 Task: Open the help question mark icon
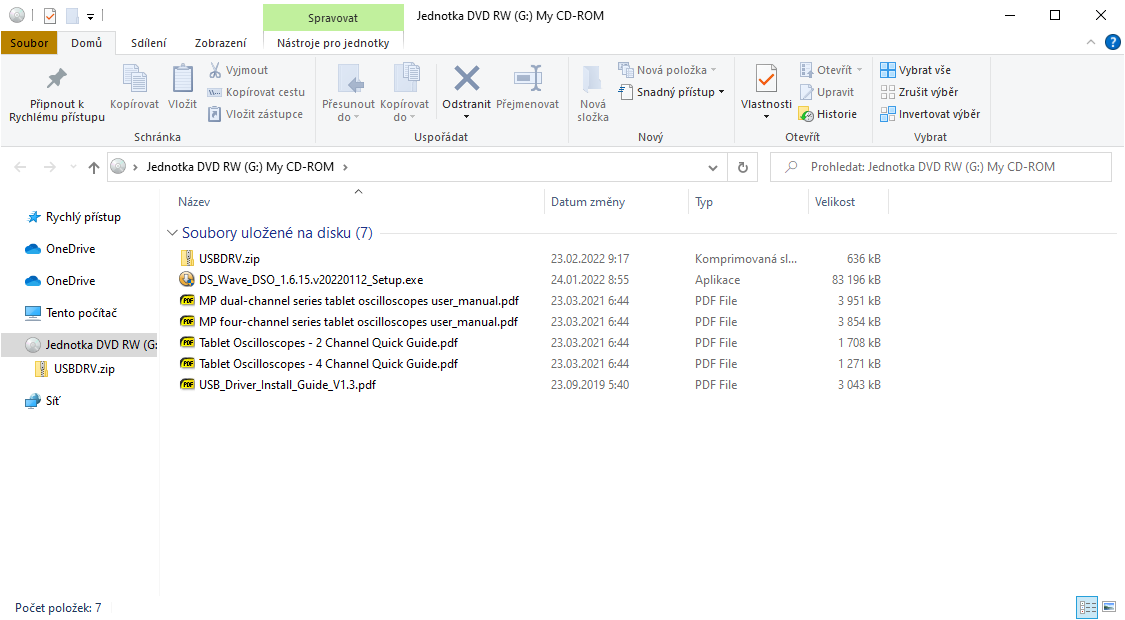click(1112, 42)
